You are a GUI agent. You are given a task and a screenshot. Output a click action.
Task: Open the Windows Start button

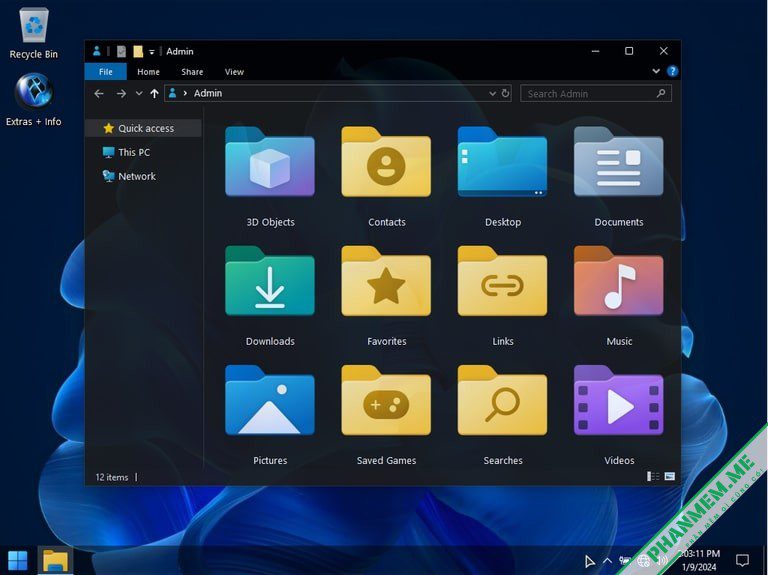pos(18,561)
